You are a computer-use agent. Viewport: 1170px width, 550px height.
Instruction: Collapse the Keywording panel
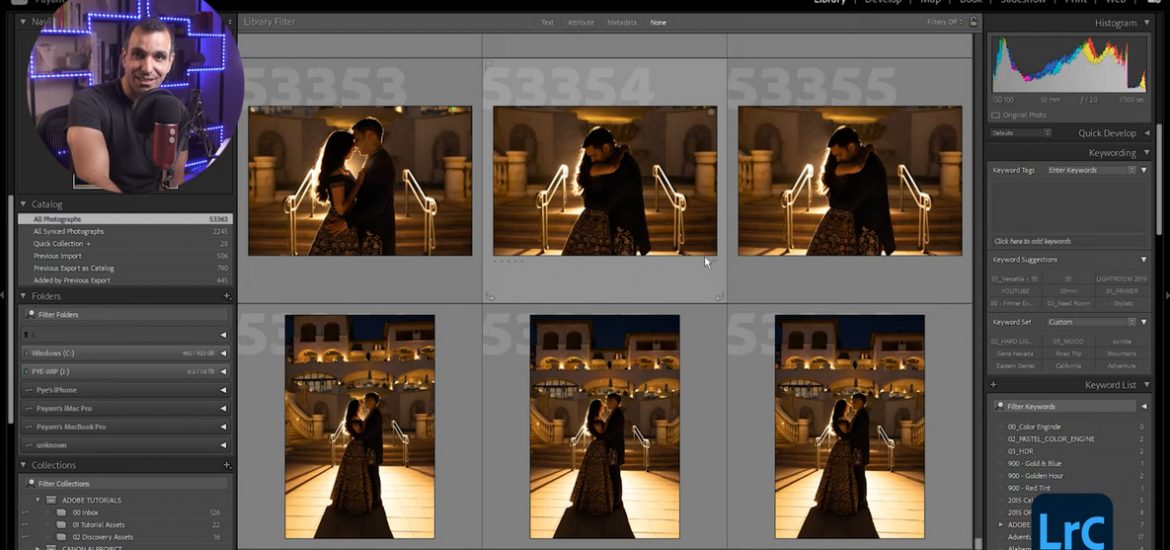point(1147,152)
